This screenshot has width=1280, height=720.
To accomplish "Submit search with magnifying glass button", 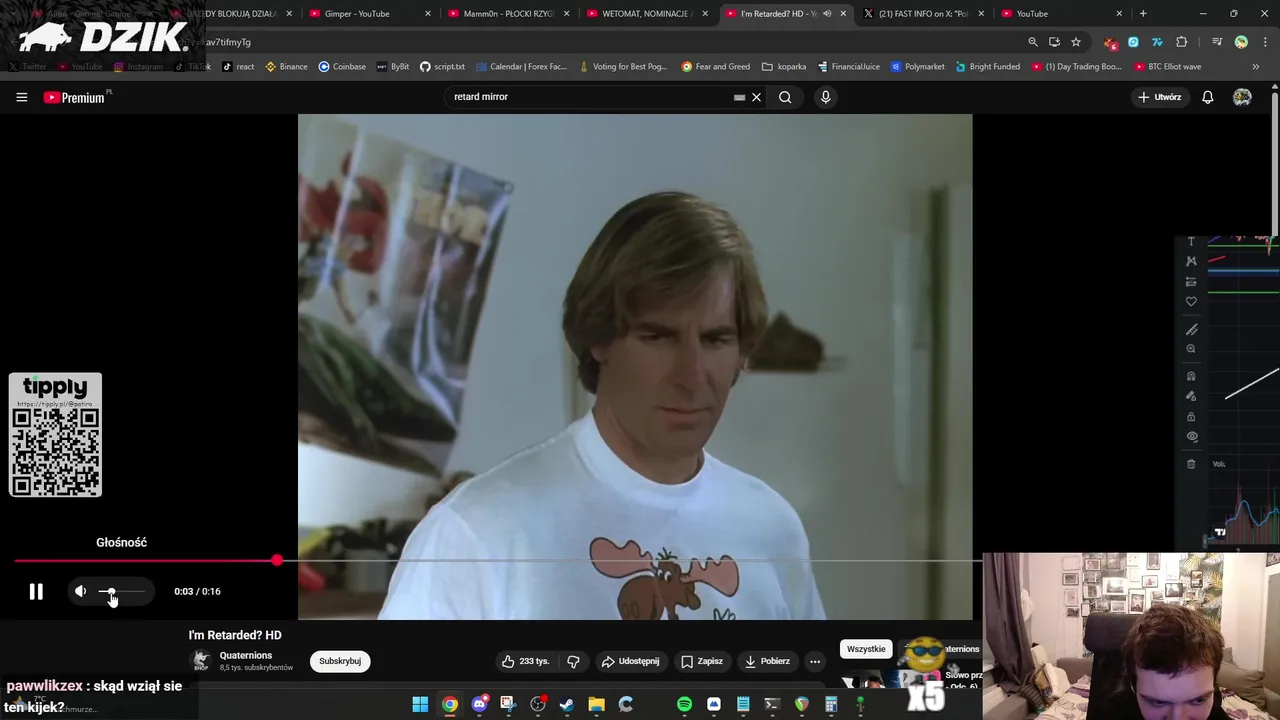I will click(785, 97).
